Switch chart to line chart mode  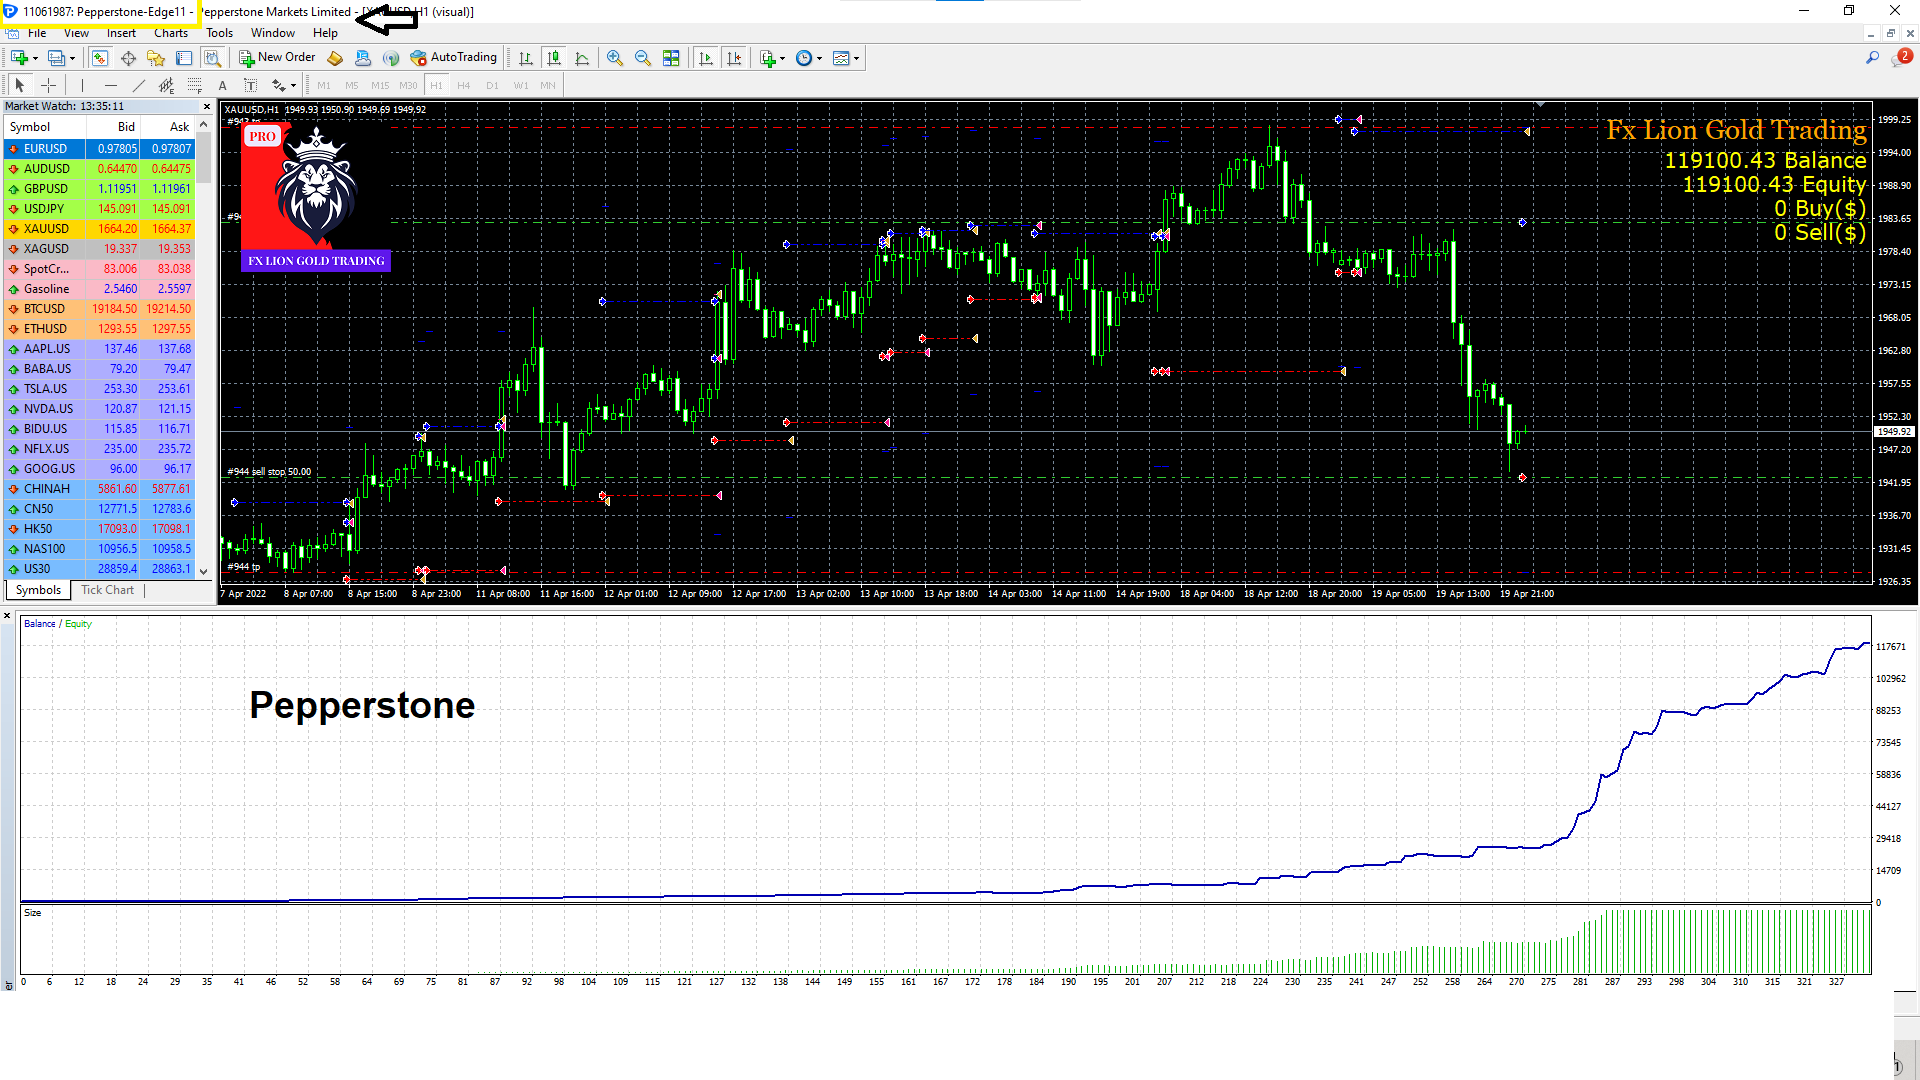click(582, 58)
